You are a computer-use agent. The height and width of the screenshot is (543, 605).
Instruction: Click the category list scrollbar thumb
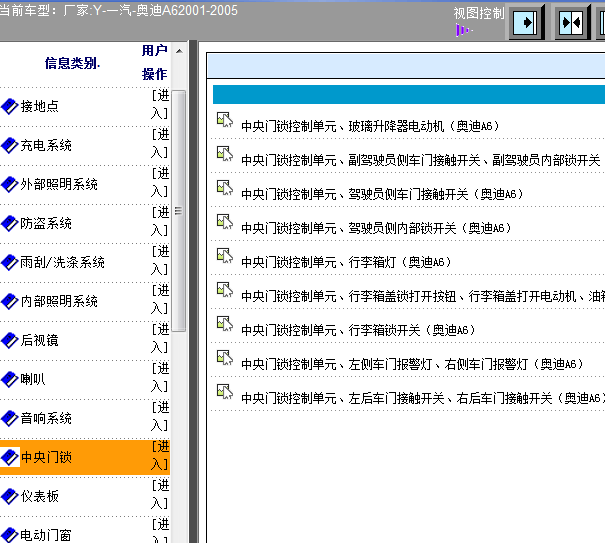coord(179,211)
